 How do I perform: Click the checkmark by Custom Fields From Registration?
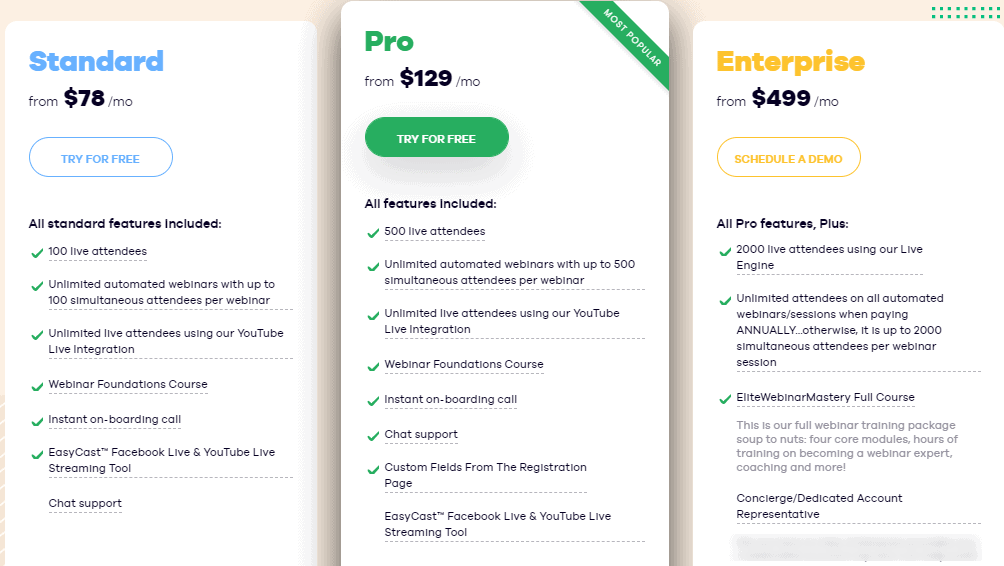(373, 469)
